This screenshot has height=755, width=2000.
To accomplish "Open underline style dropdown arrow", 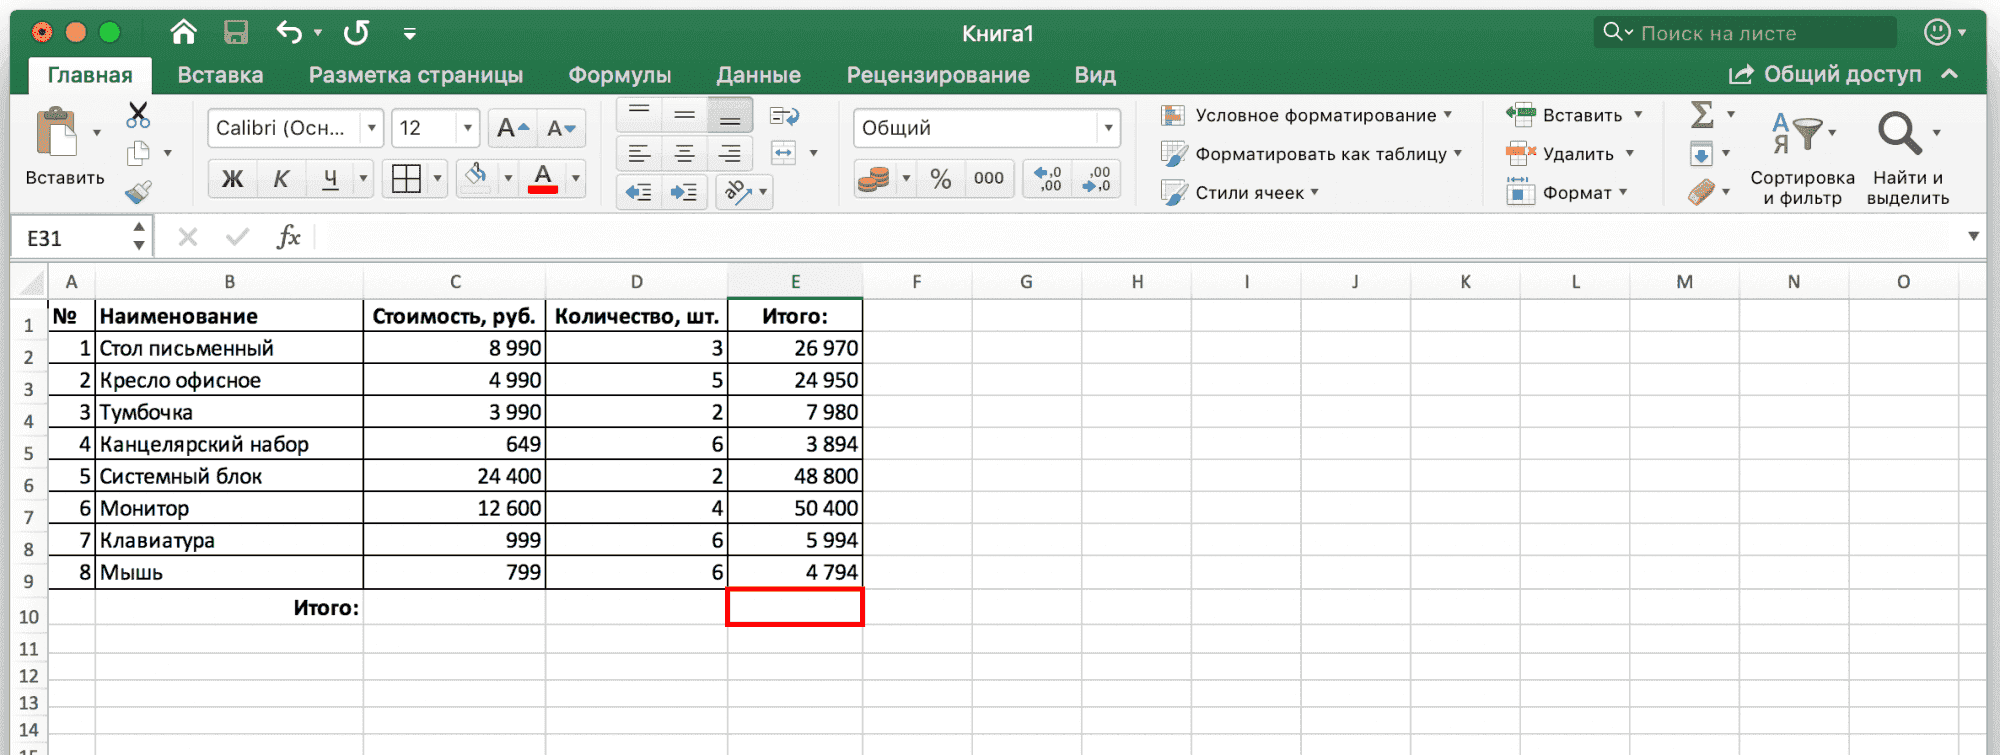I will point(363,179).
